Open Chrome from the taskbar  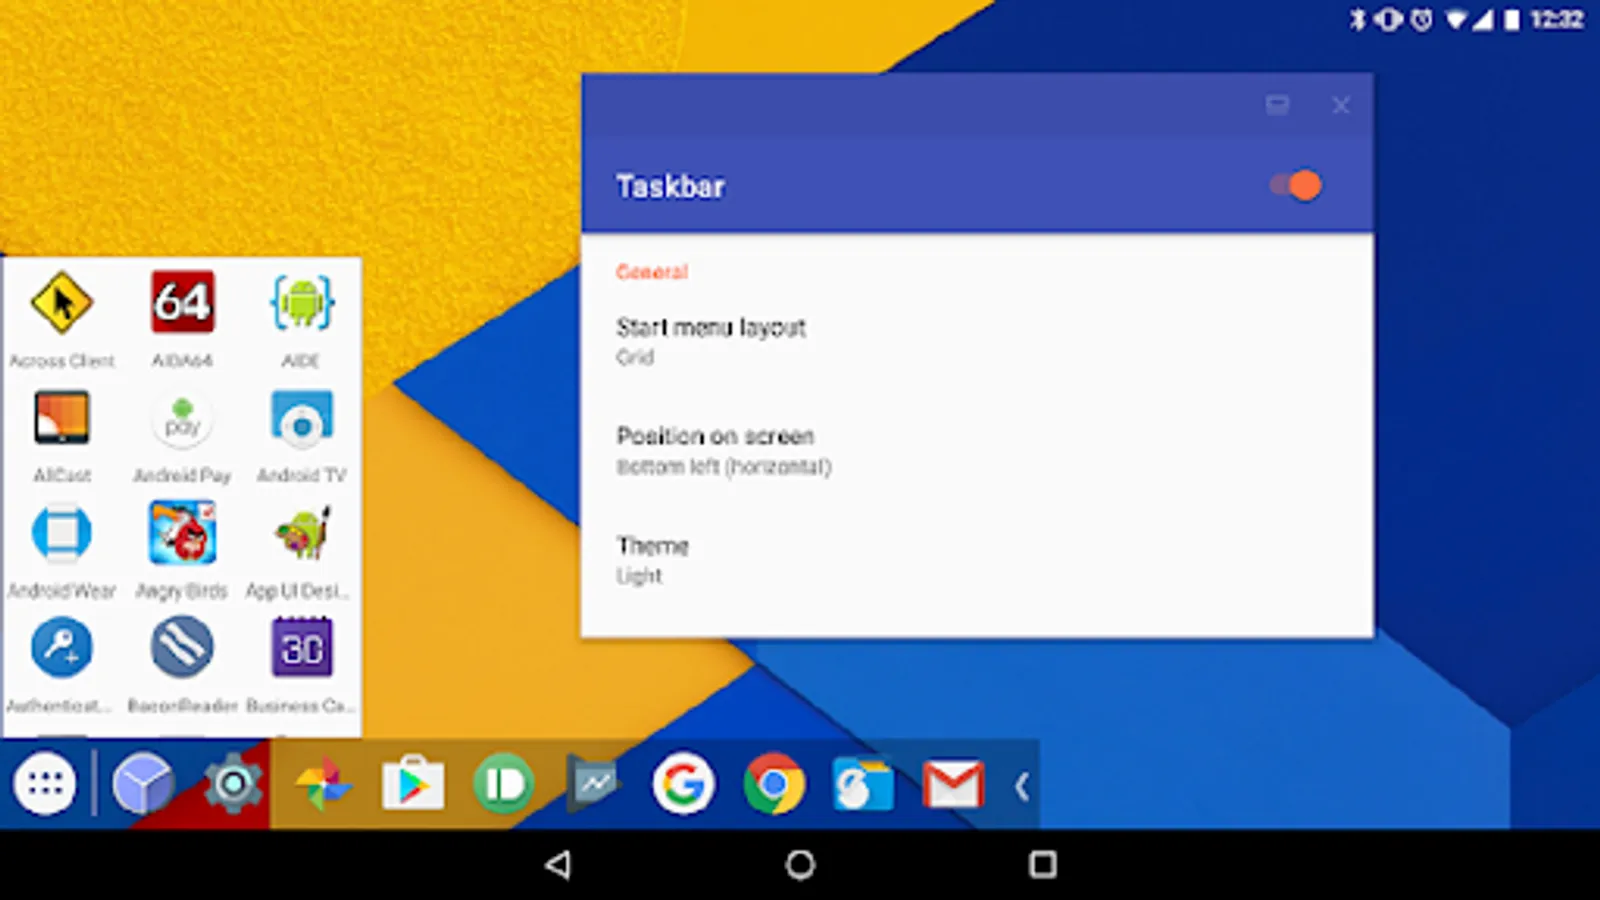(772, 785)
